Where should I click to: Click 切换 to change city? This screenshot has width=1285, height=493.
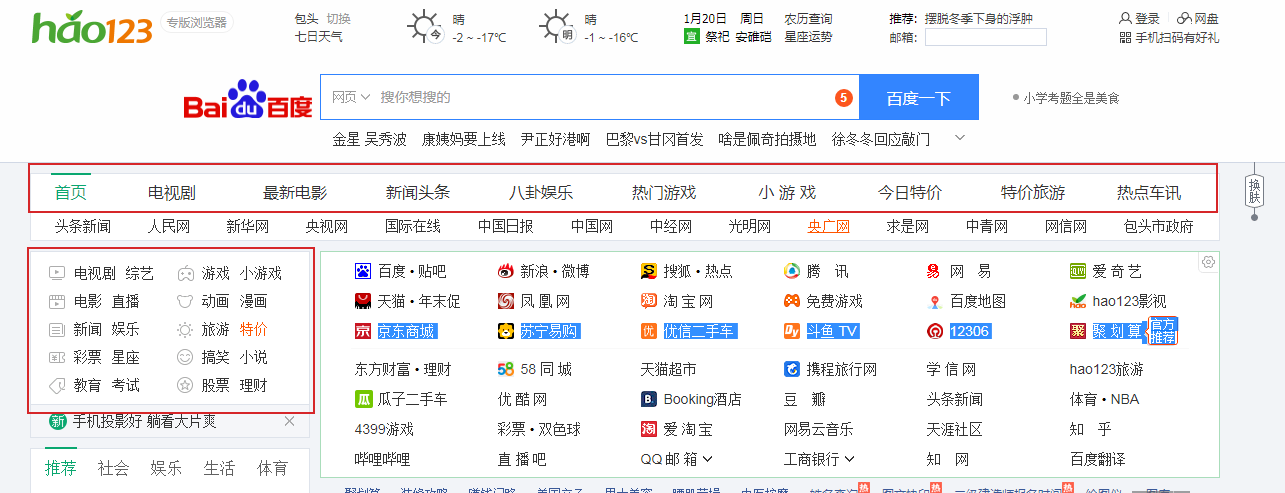tap(338, 18)
